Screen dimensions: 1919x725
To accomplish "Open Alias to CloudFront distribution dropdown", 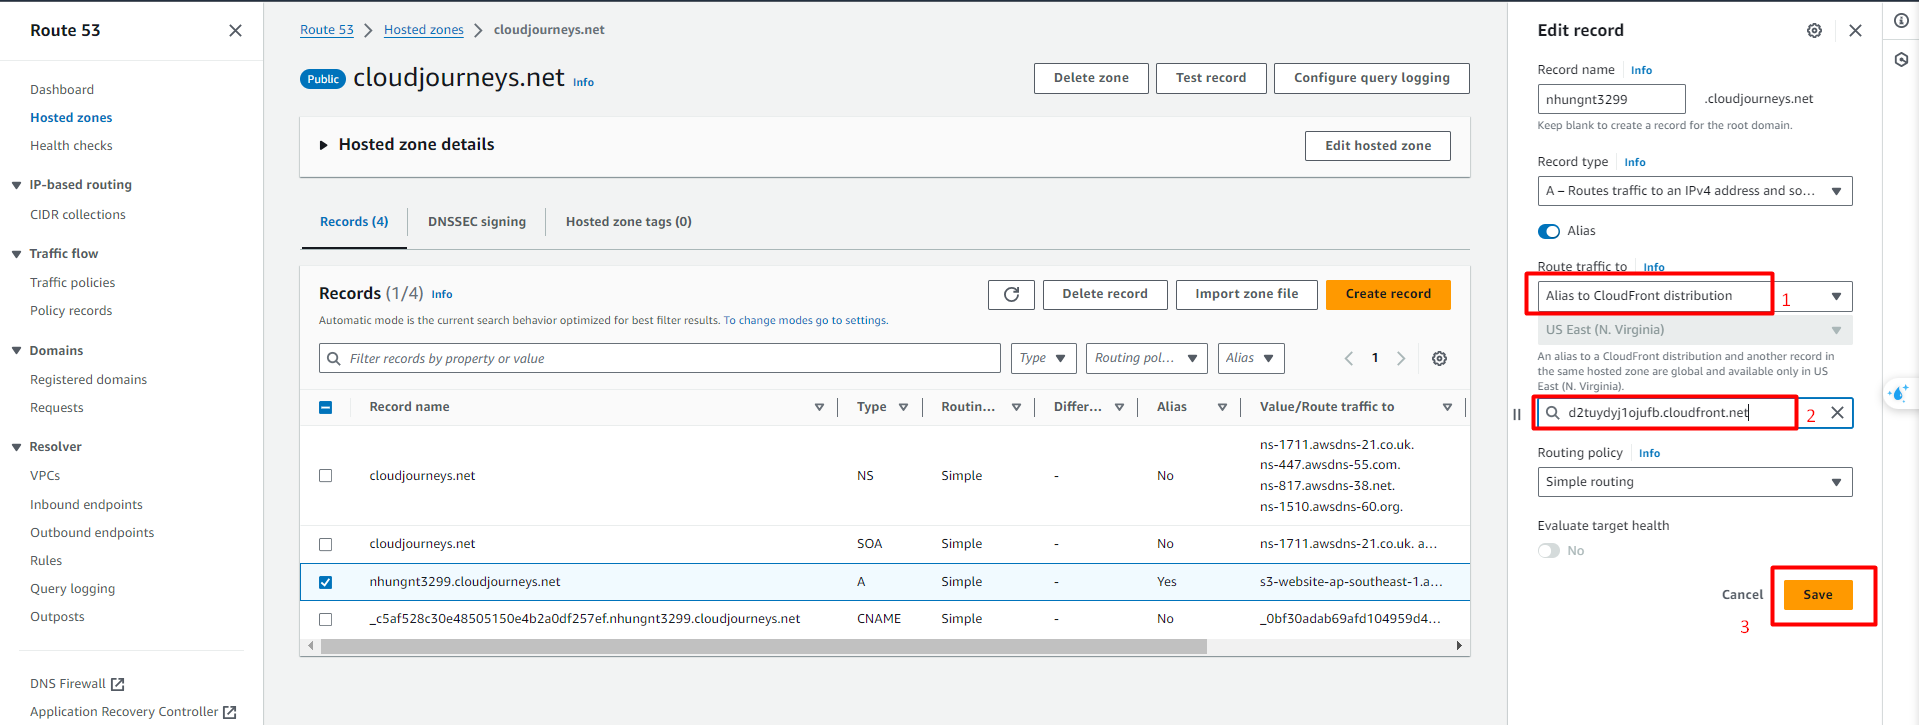I will pos(1694,296).
